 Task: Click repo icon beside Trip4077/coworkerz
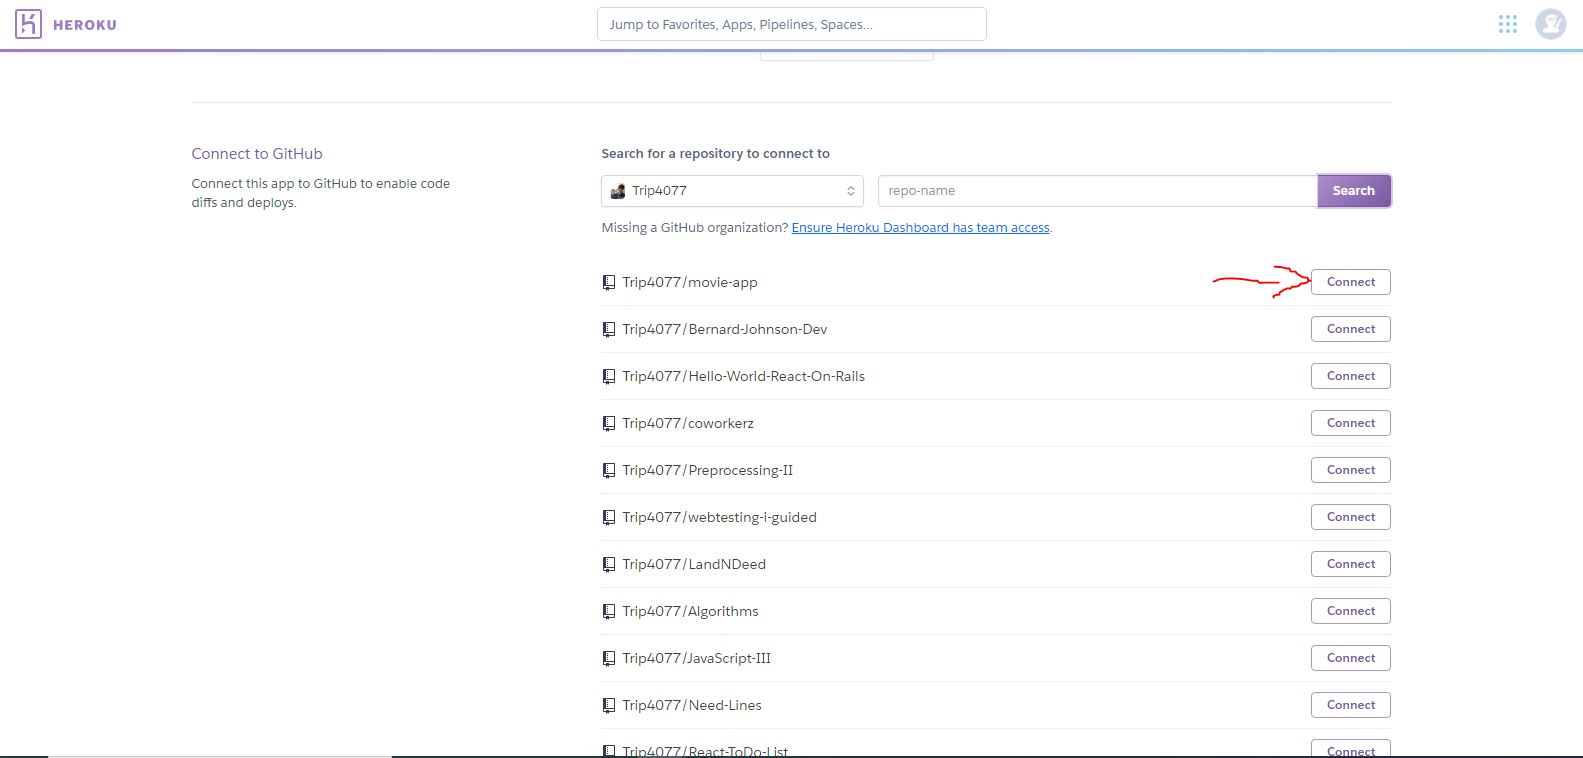click(x=608, y=424)
